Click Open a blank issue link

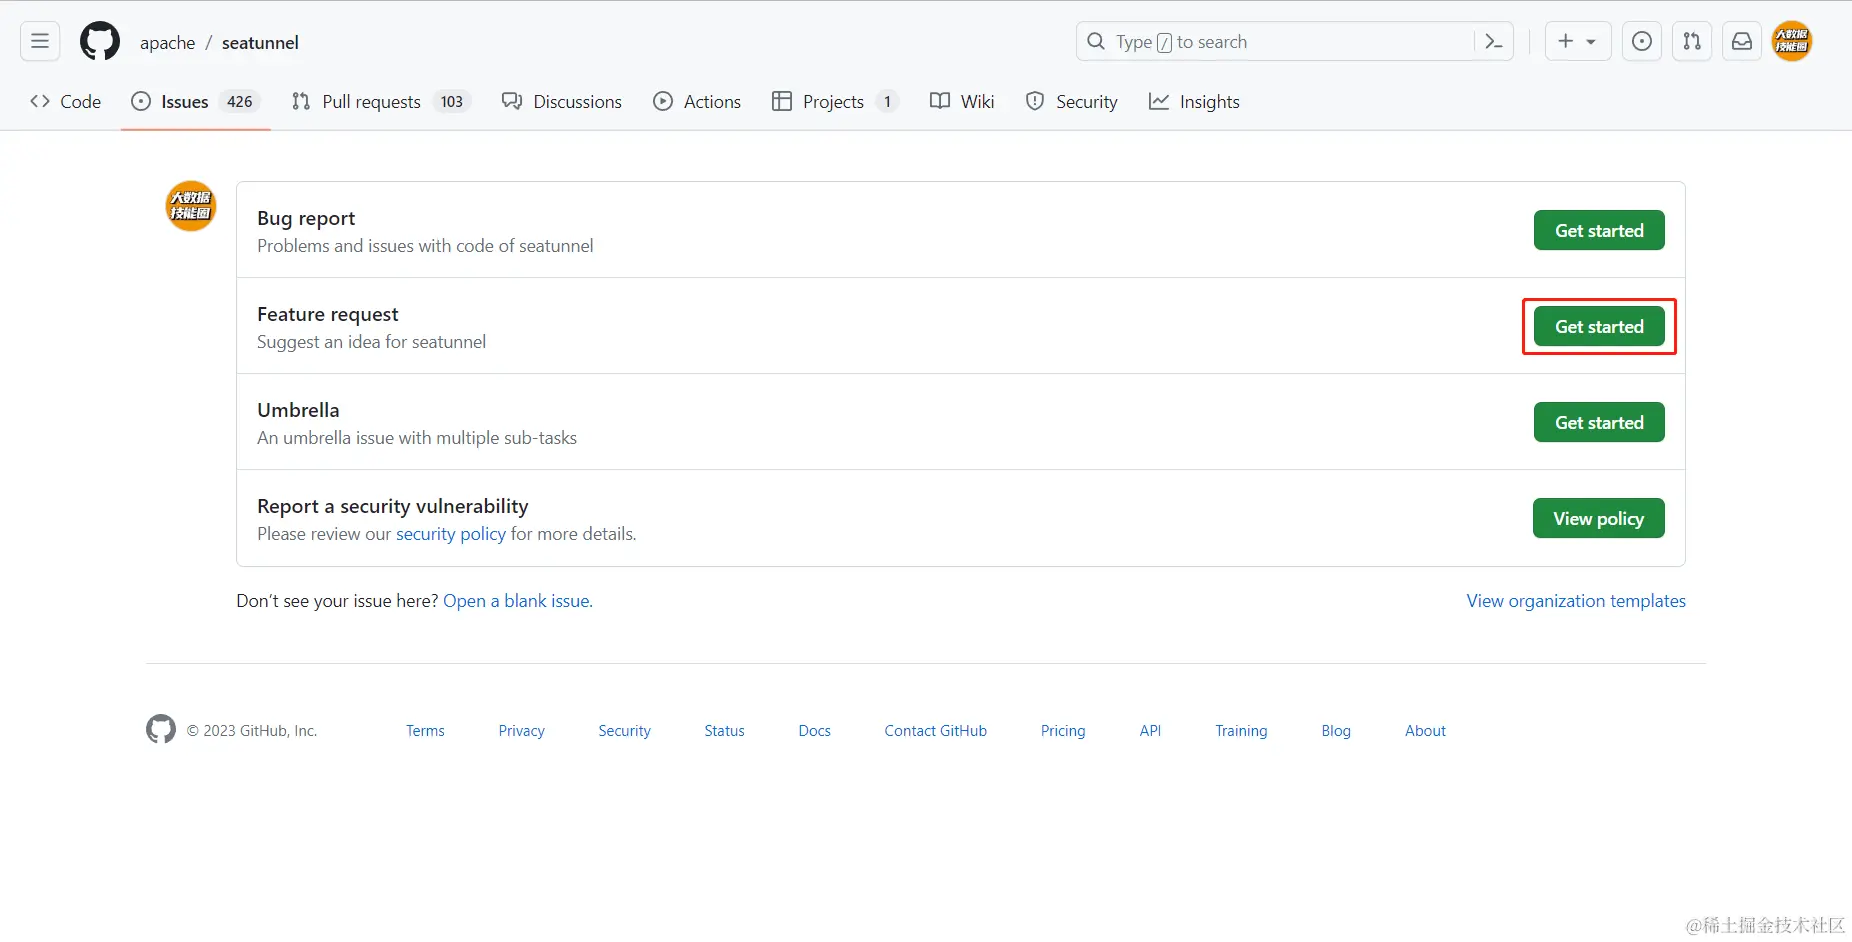tap(516, 601)
